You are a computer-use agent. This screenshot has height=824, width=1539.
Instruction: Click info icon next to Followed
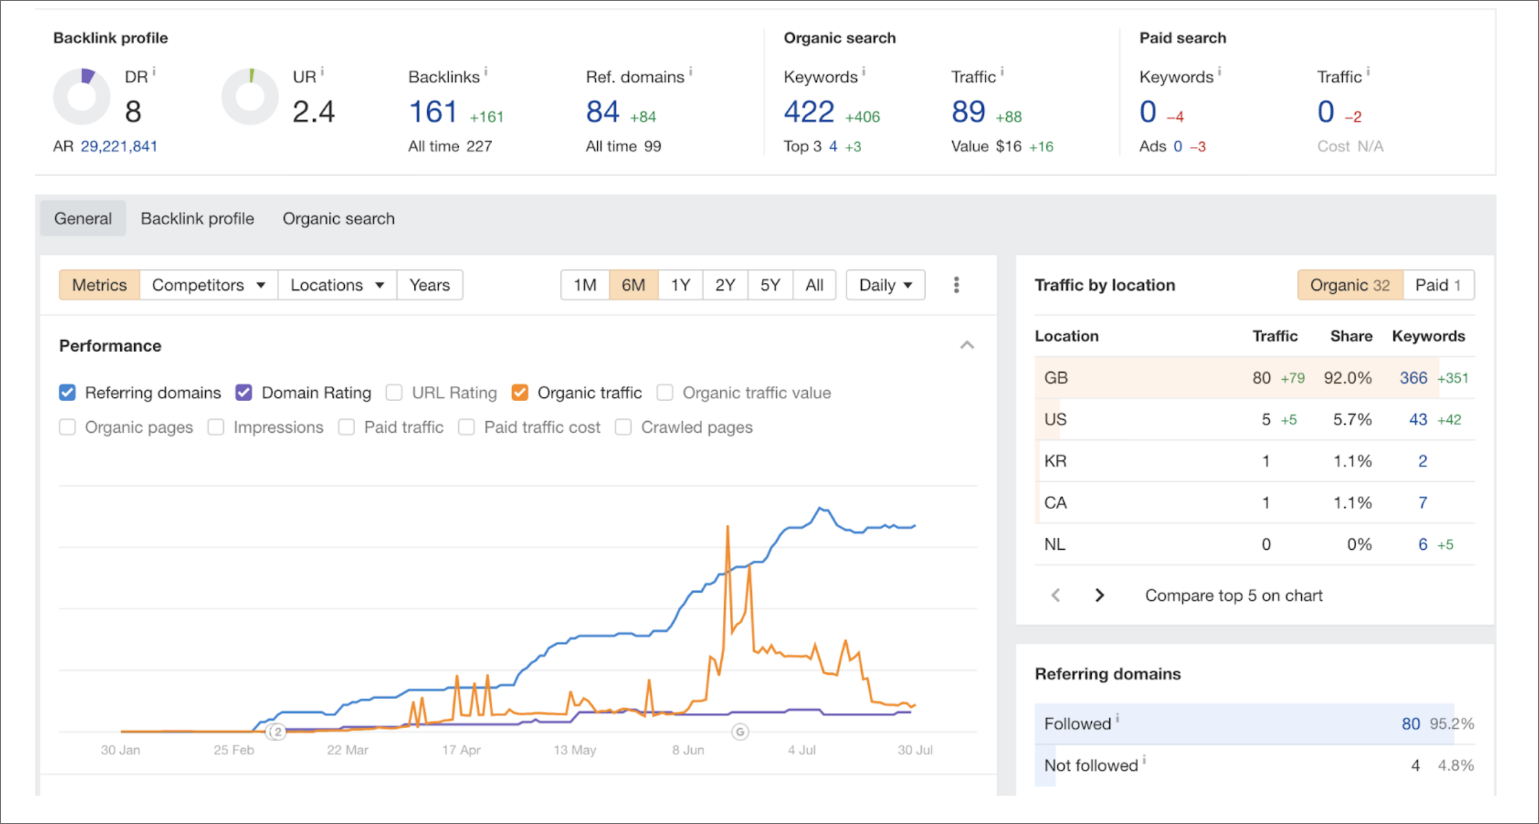tap(1117, 719)
